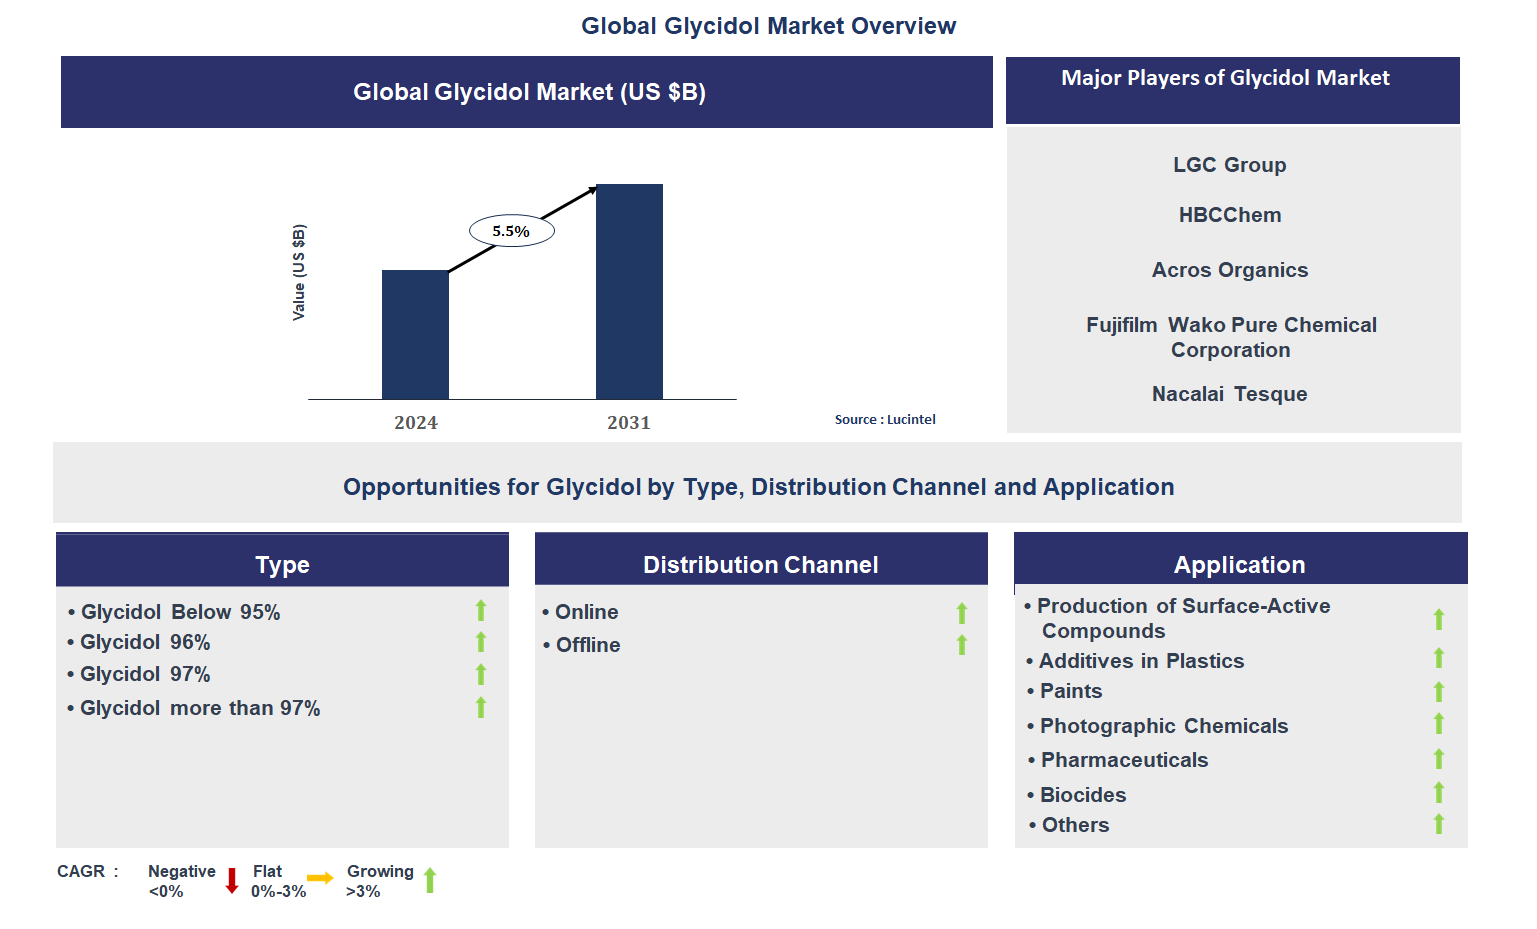Click the LGC Group company name
This screenshot has height=929, width=1537.
[x=1229, y=165]
